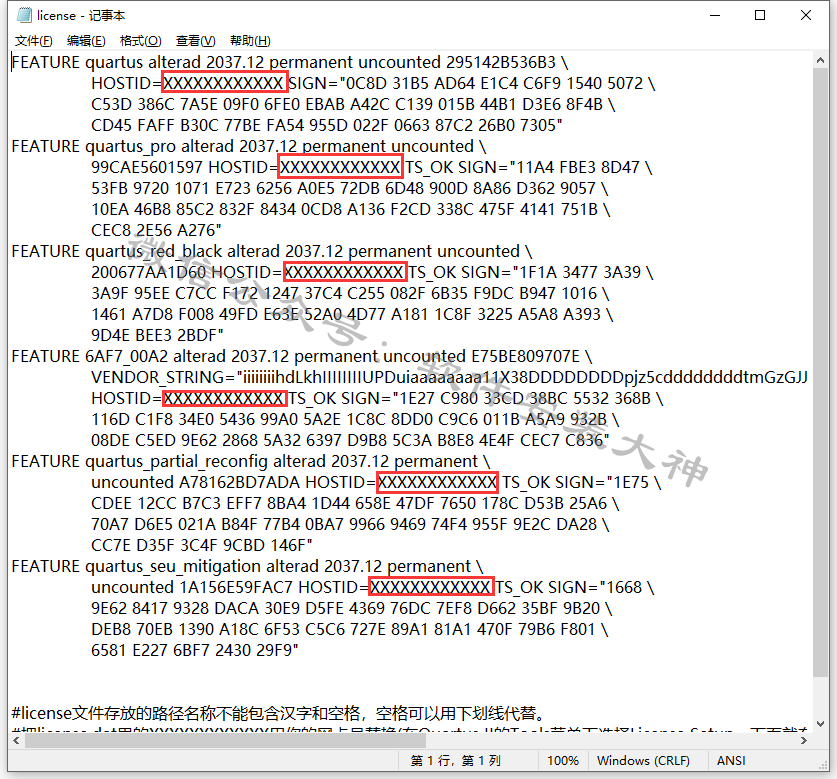This screenshot has width=837, height=779.
Task: Click the license code 'A78162BD7ADA'
Action: 239,482
